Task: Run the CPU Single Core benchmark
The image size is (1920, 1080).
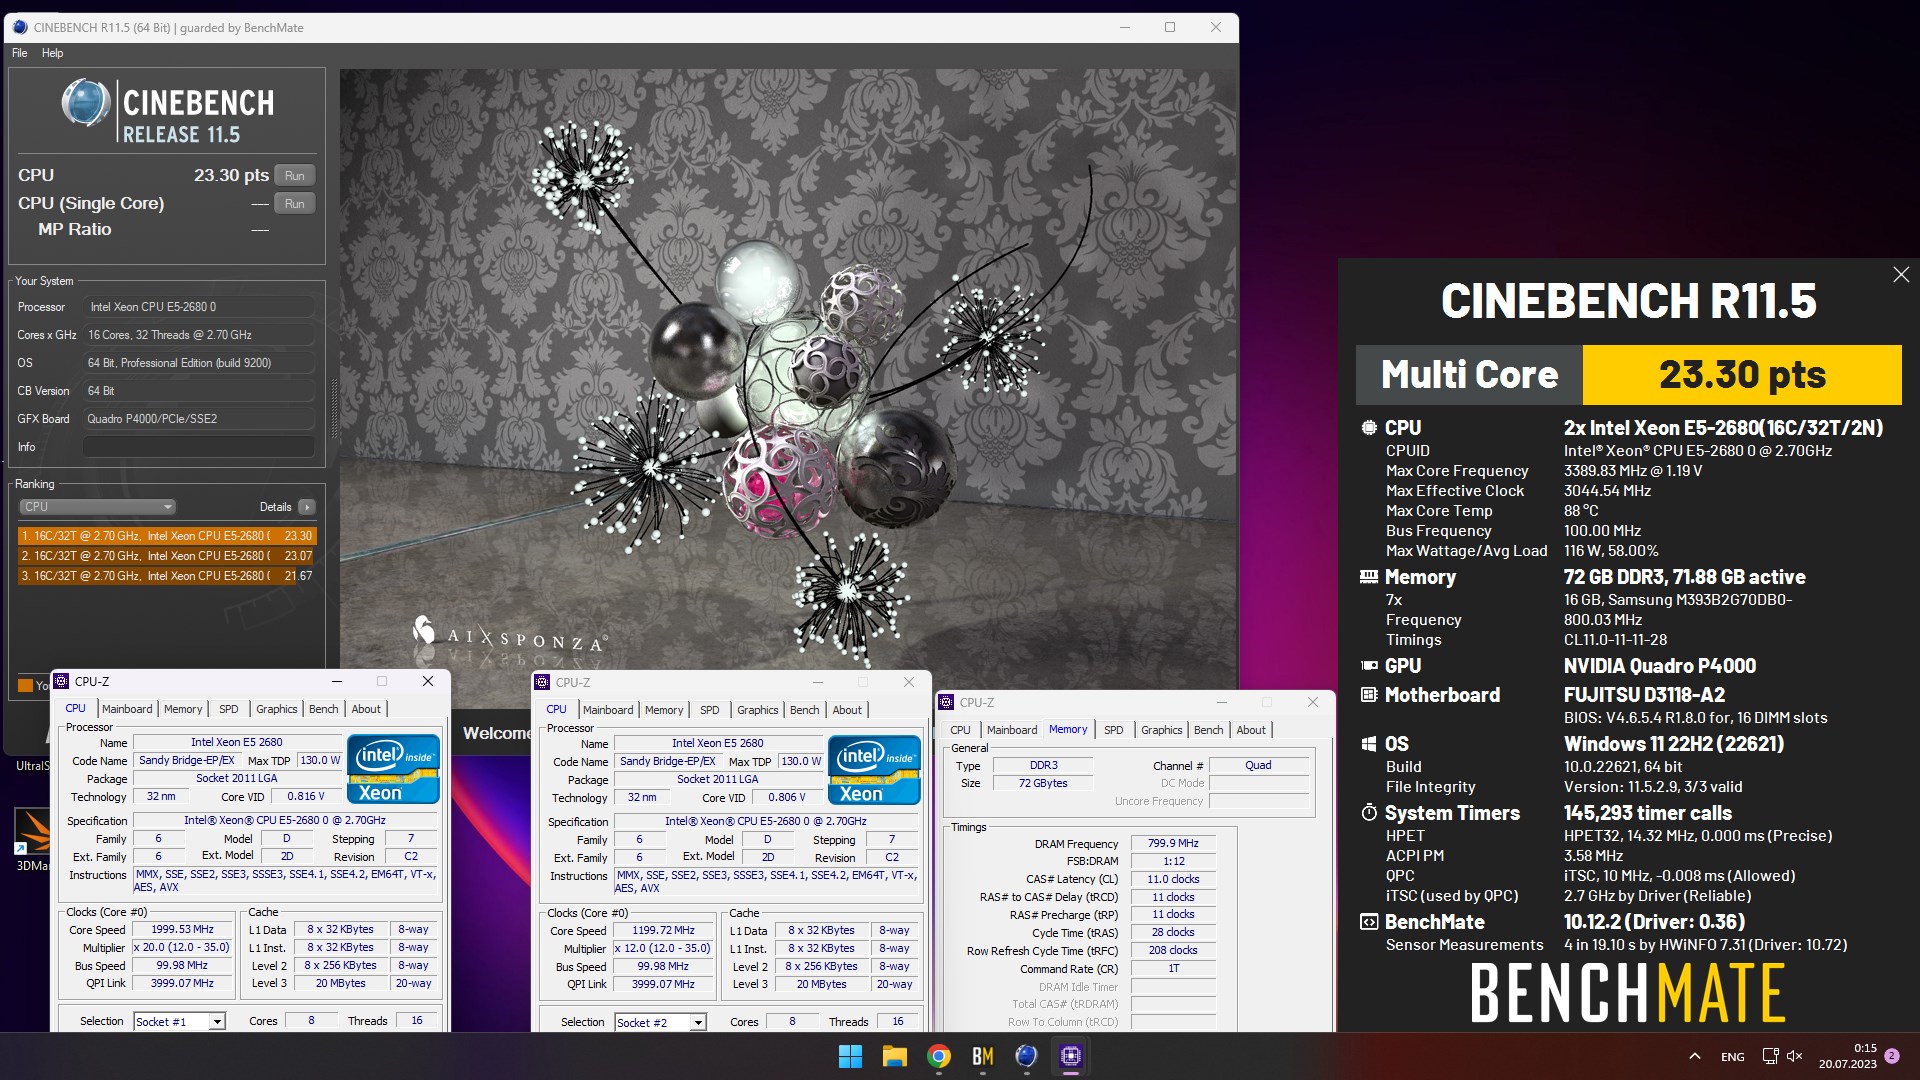Action: (294, 204)
